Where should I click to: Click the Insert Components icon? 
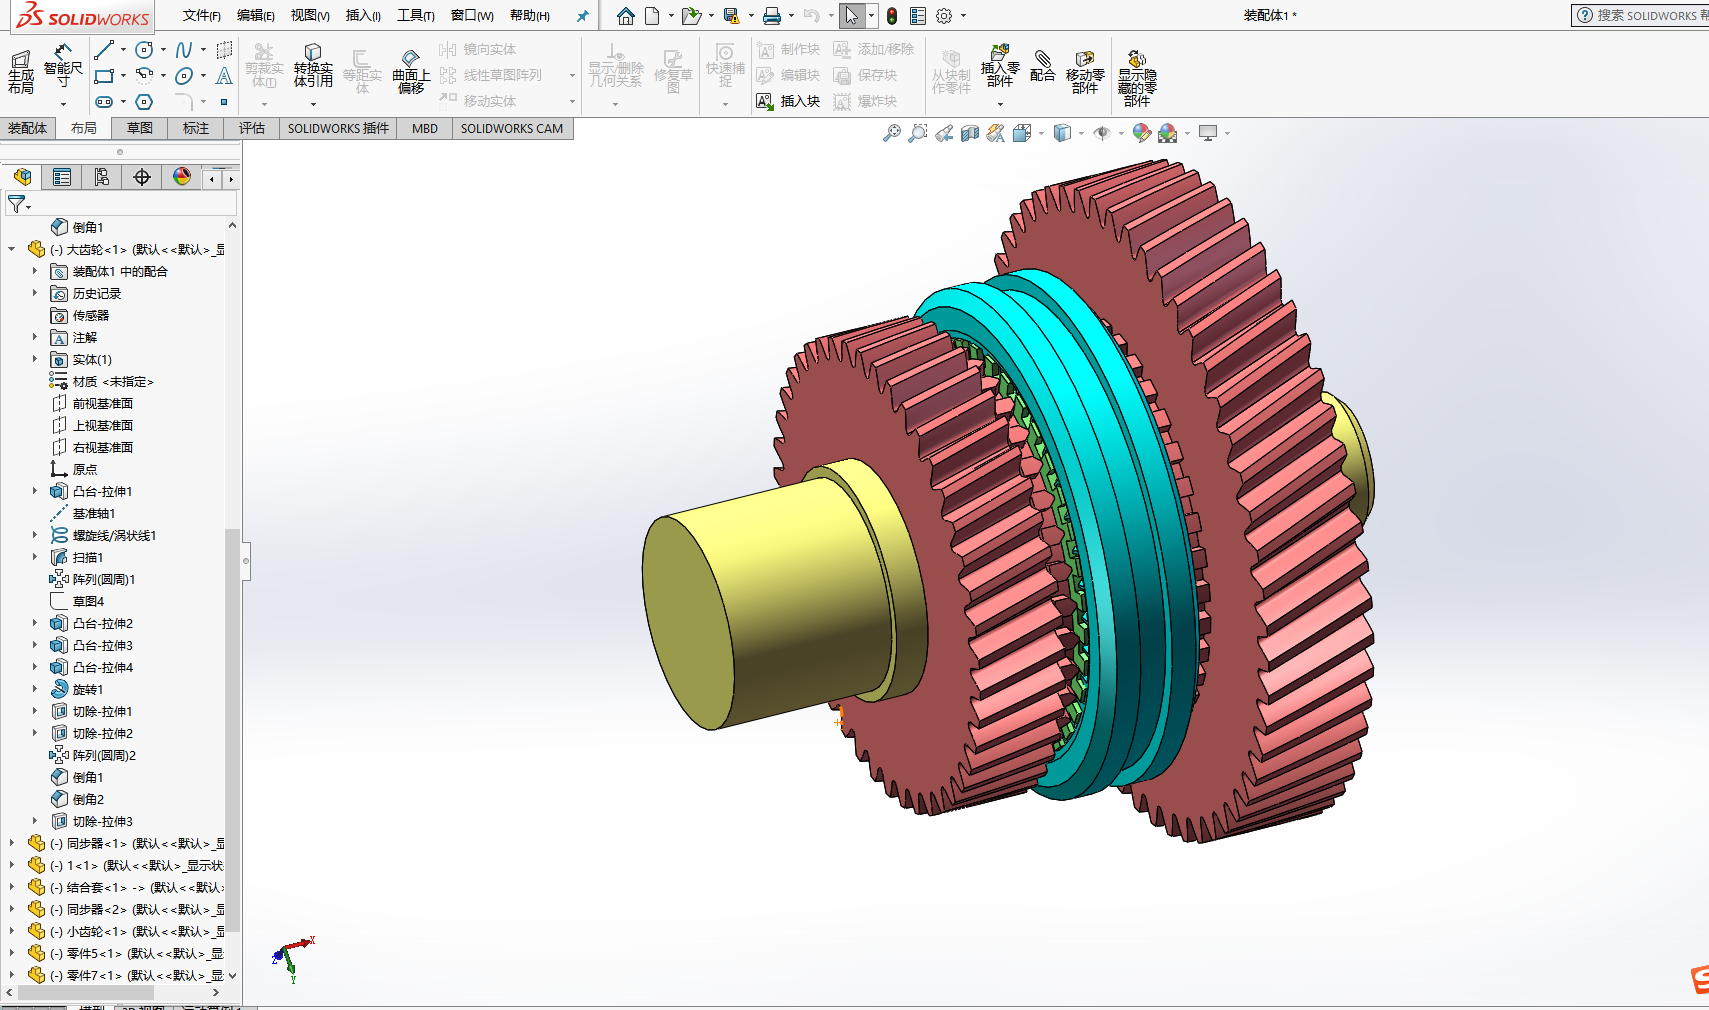pyautogui.click(x=1000, y=65)
